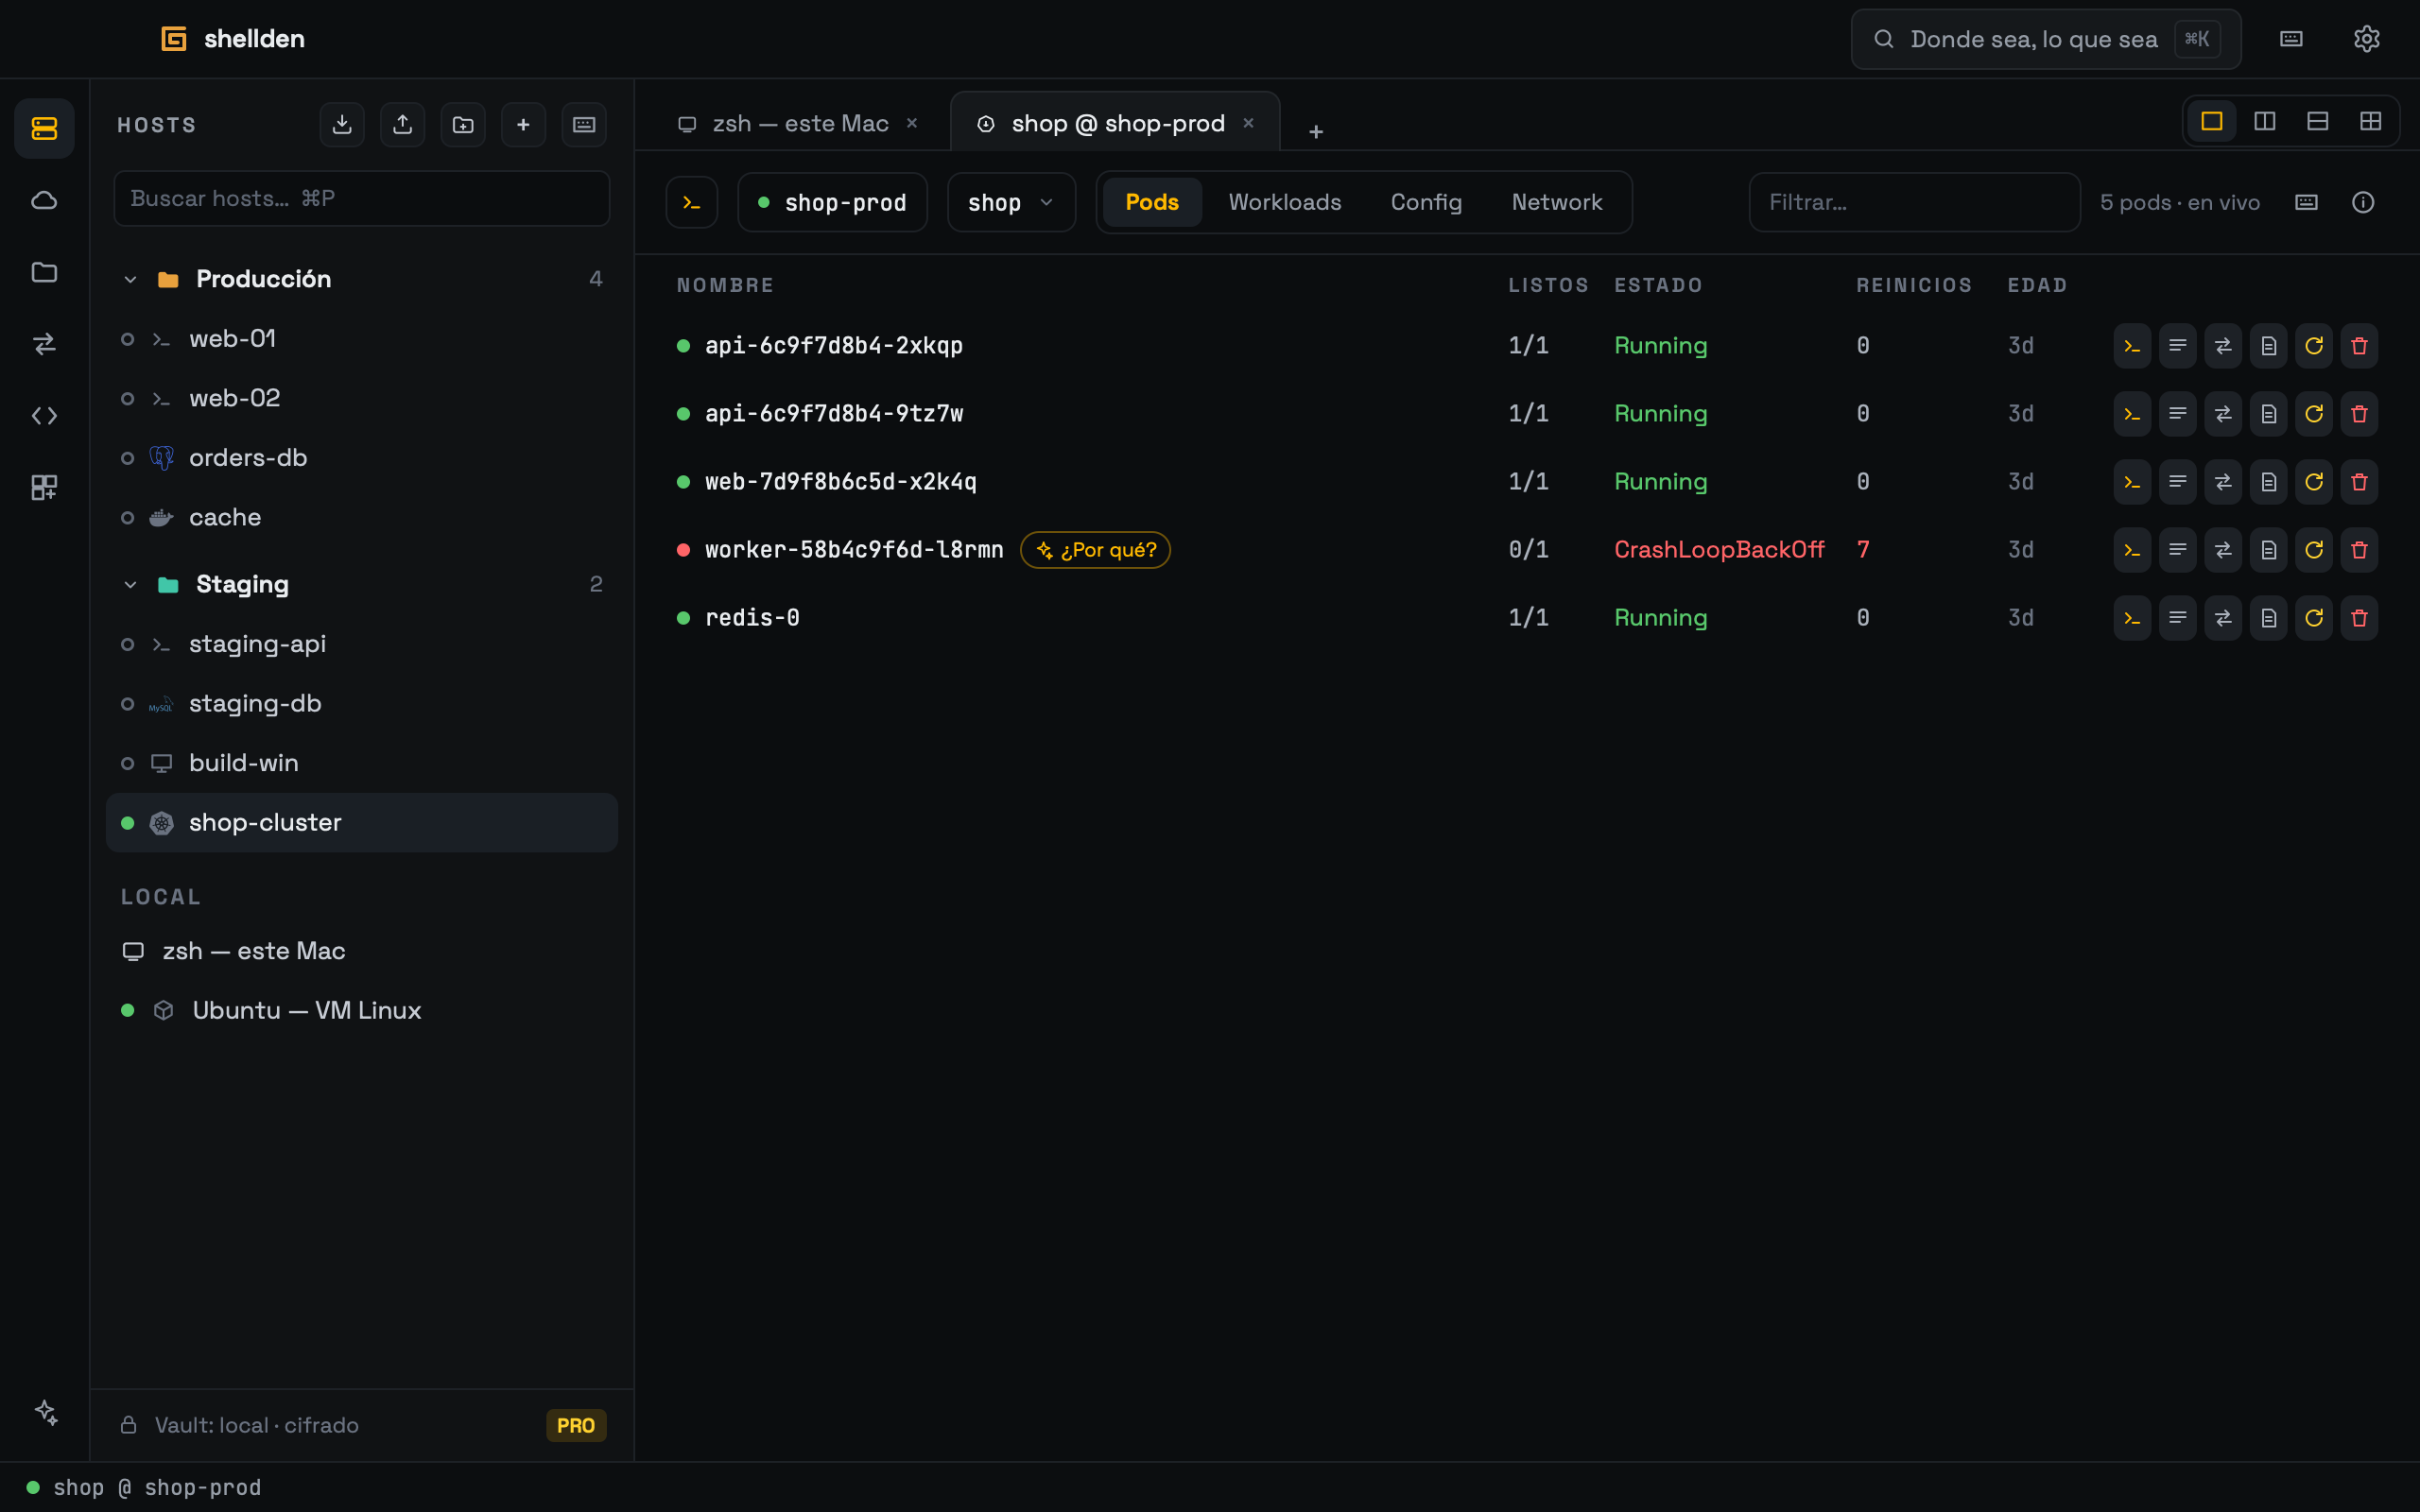Click the export hosts upload icon
This screenshot has width=2420, height=1512.
click(402, 124)
